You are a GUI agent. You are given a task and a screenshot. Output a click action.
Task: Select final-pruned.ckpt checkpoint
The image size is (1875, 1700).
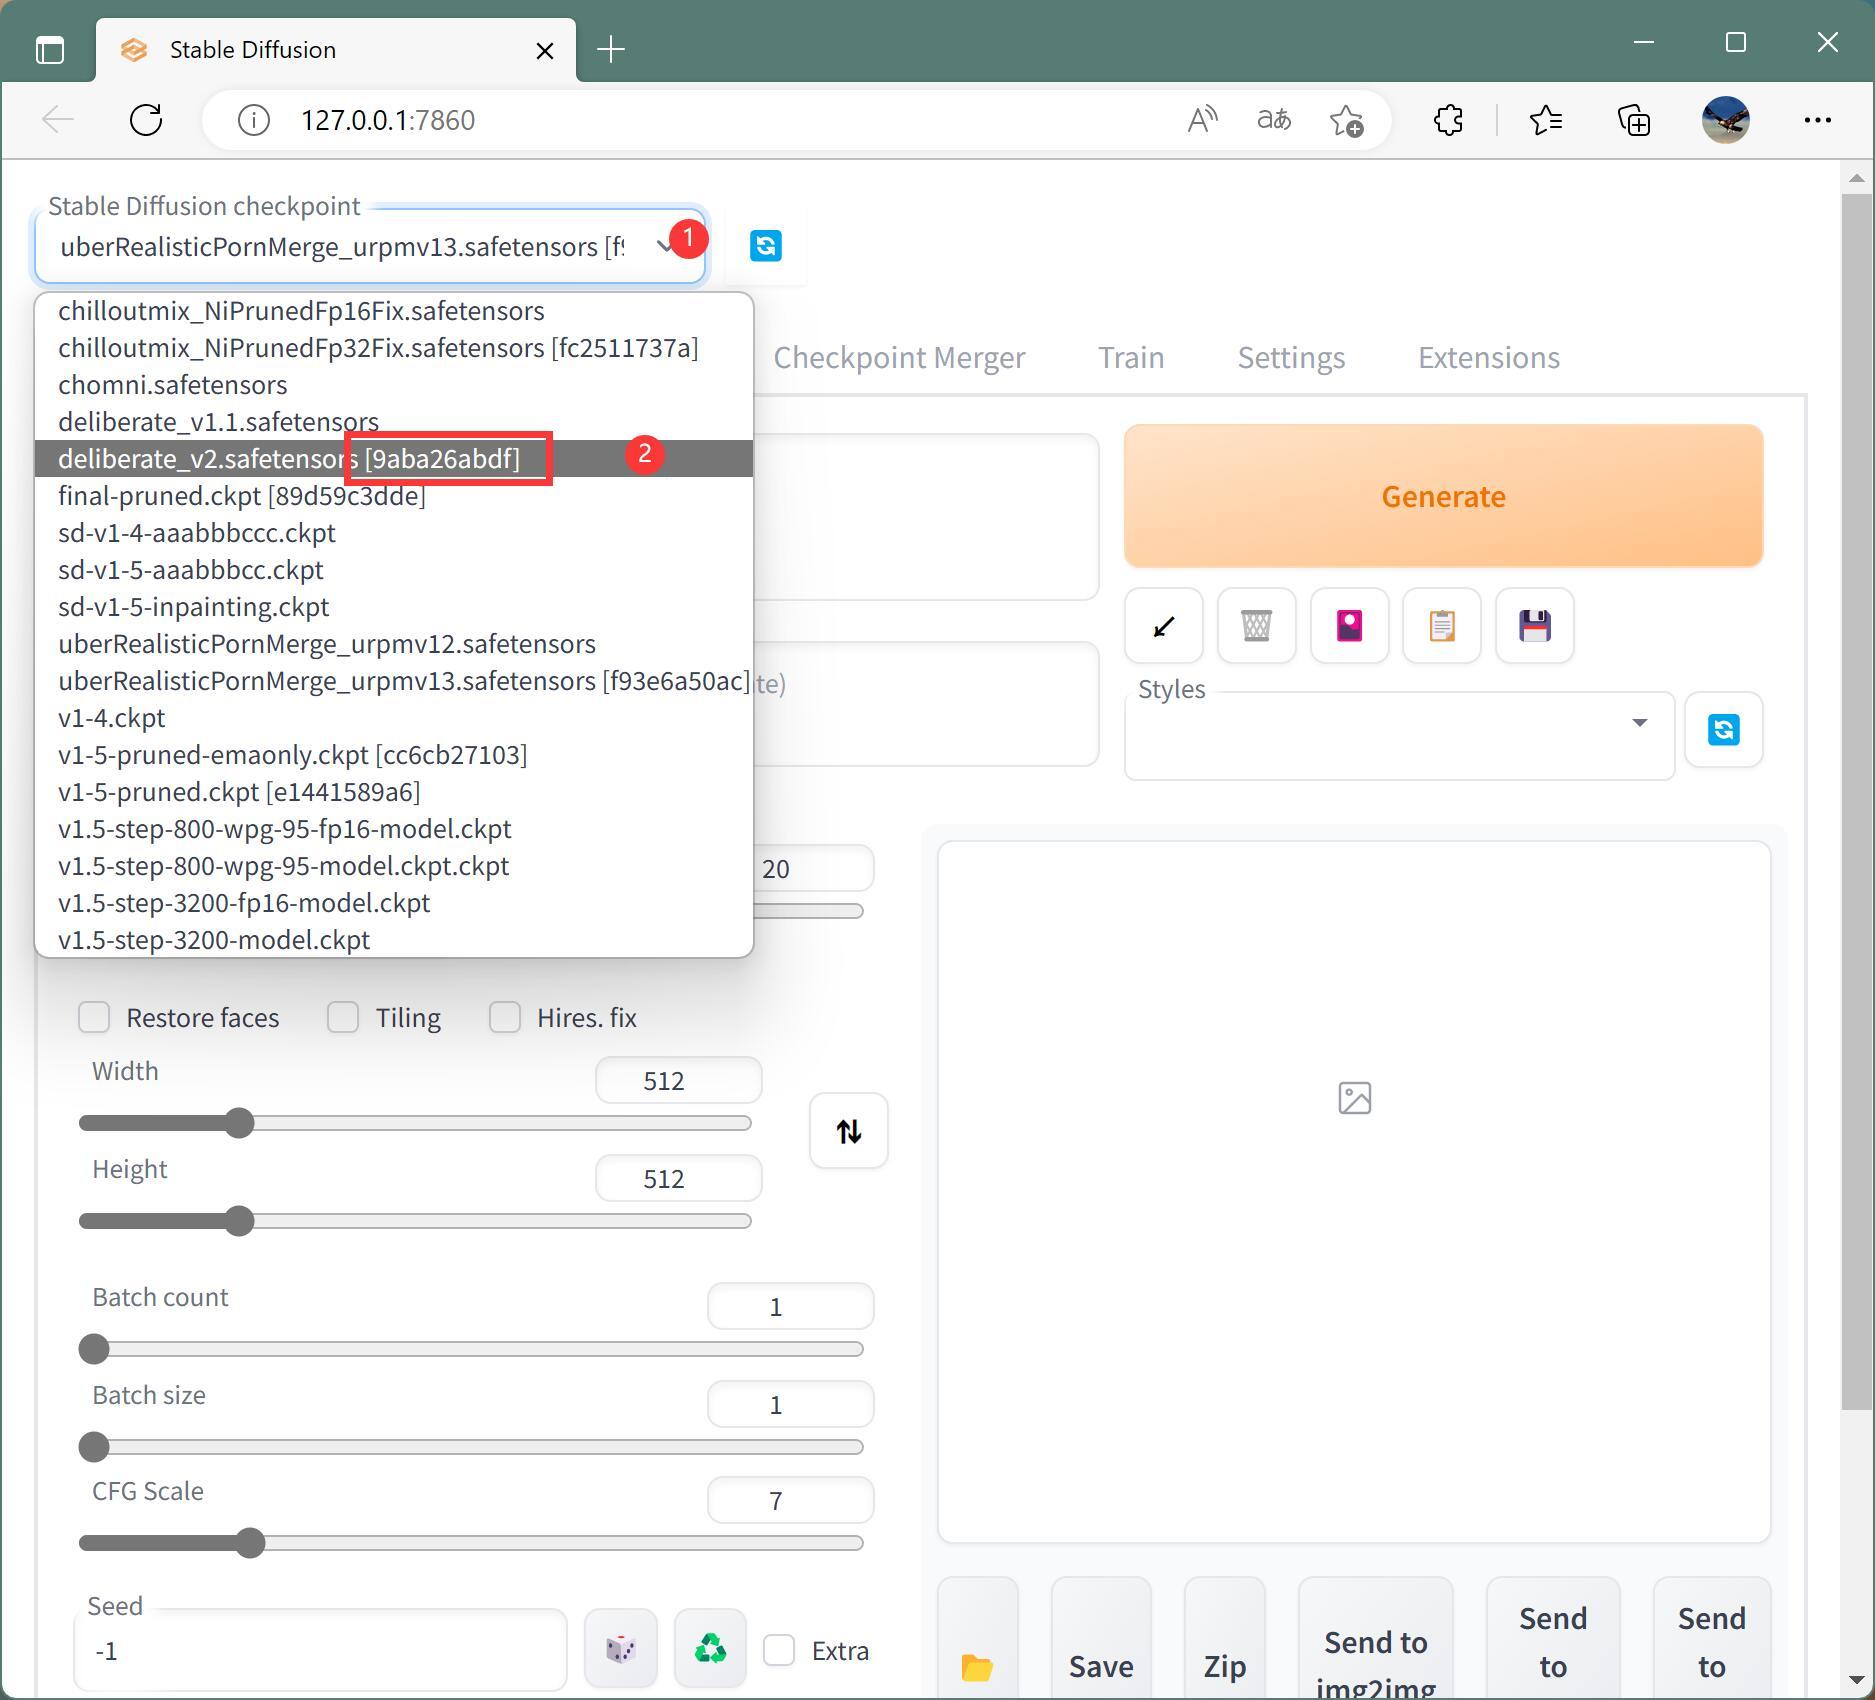click(x=394, y=496)
